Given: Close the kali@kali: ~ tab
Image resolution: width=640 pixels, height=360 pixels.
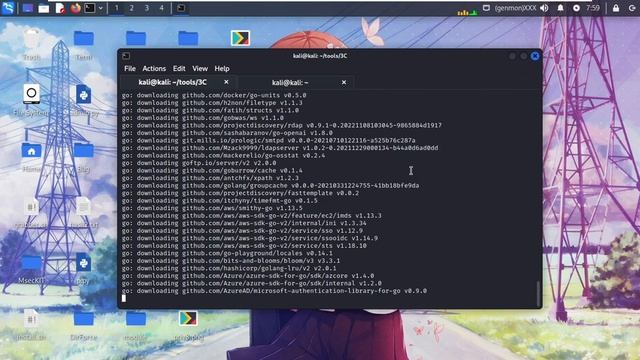Looking at the screenshot, I should (x=344, y=82).
